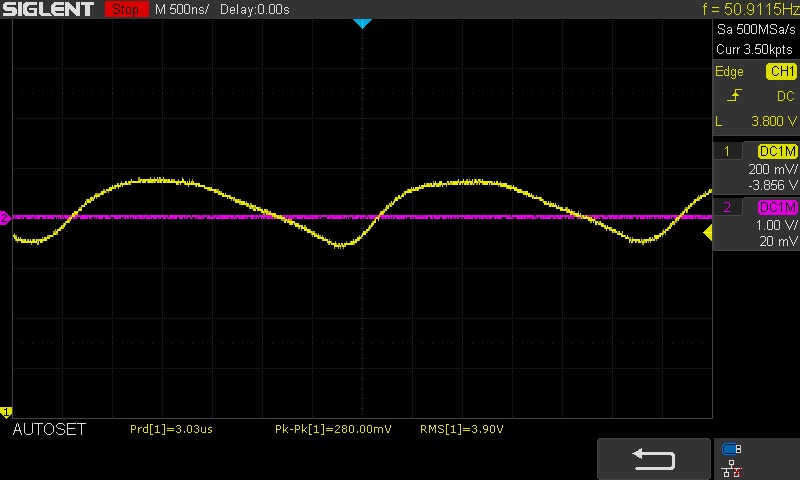
Task: Click the Curr 3.50kpts memory depth text
Action: [754, 49]
